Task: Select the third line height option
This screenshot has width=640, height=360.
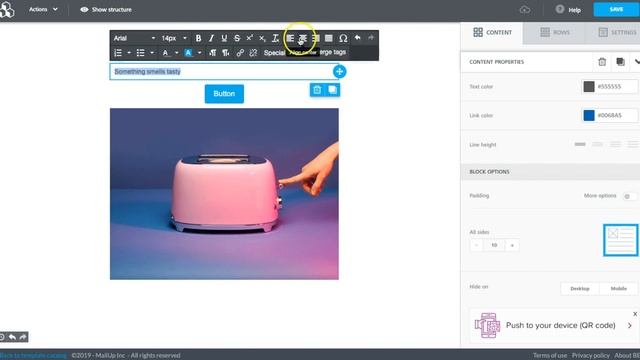Action: coord(615,144)
